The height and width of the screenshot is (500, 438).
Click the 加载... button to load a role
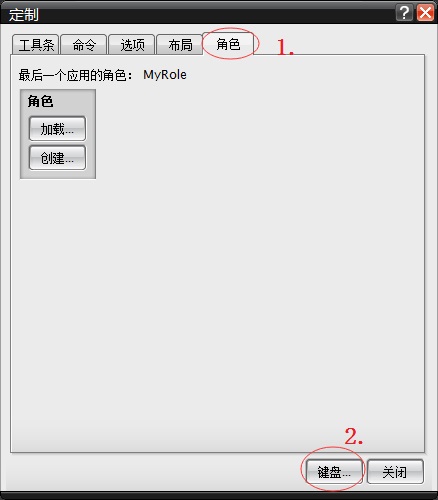point(57,129)
